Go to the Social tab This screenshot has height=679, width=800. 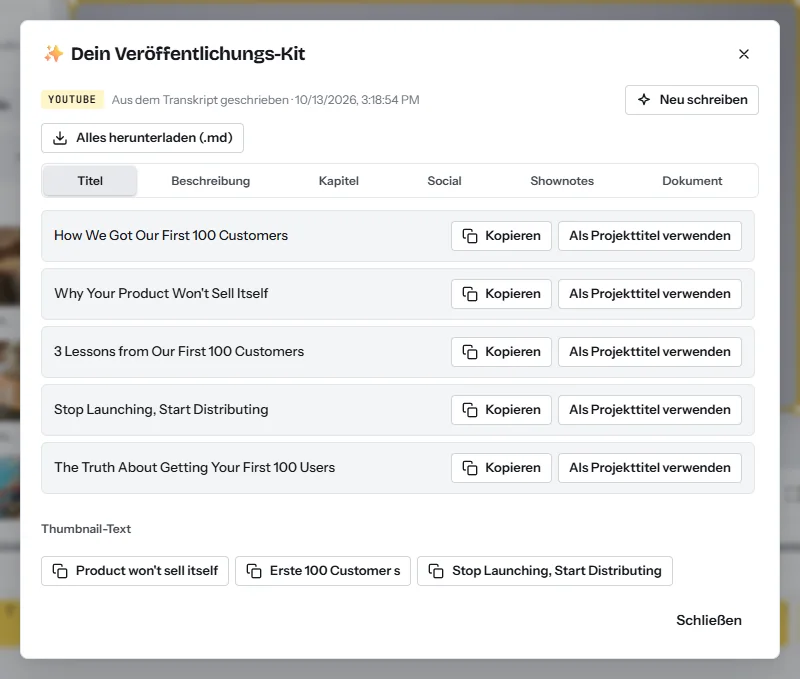[444, 181]
